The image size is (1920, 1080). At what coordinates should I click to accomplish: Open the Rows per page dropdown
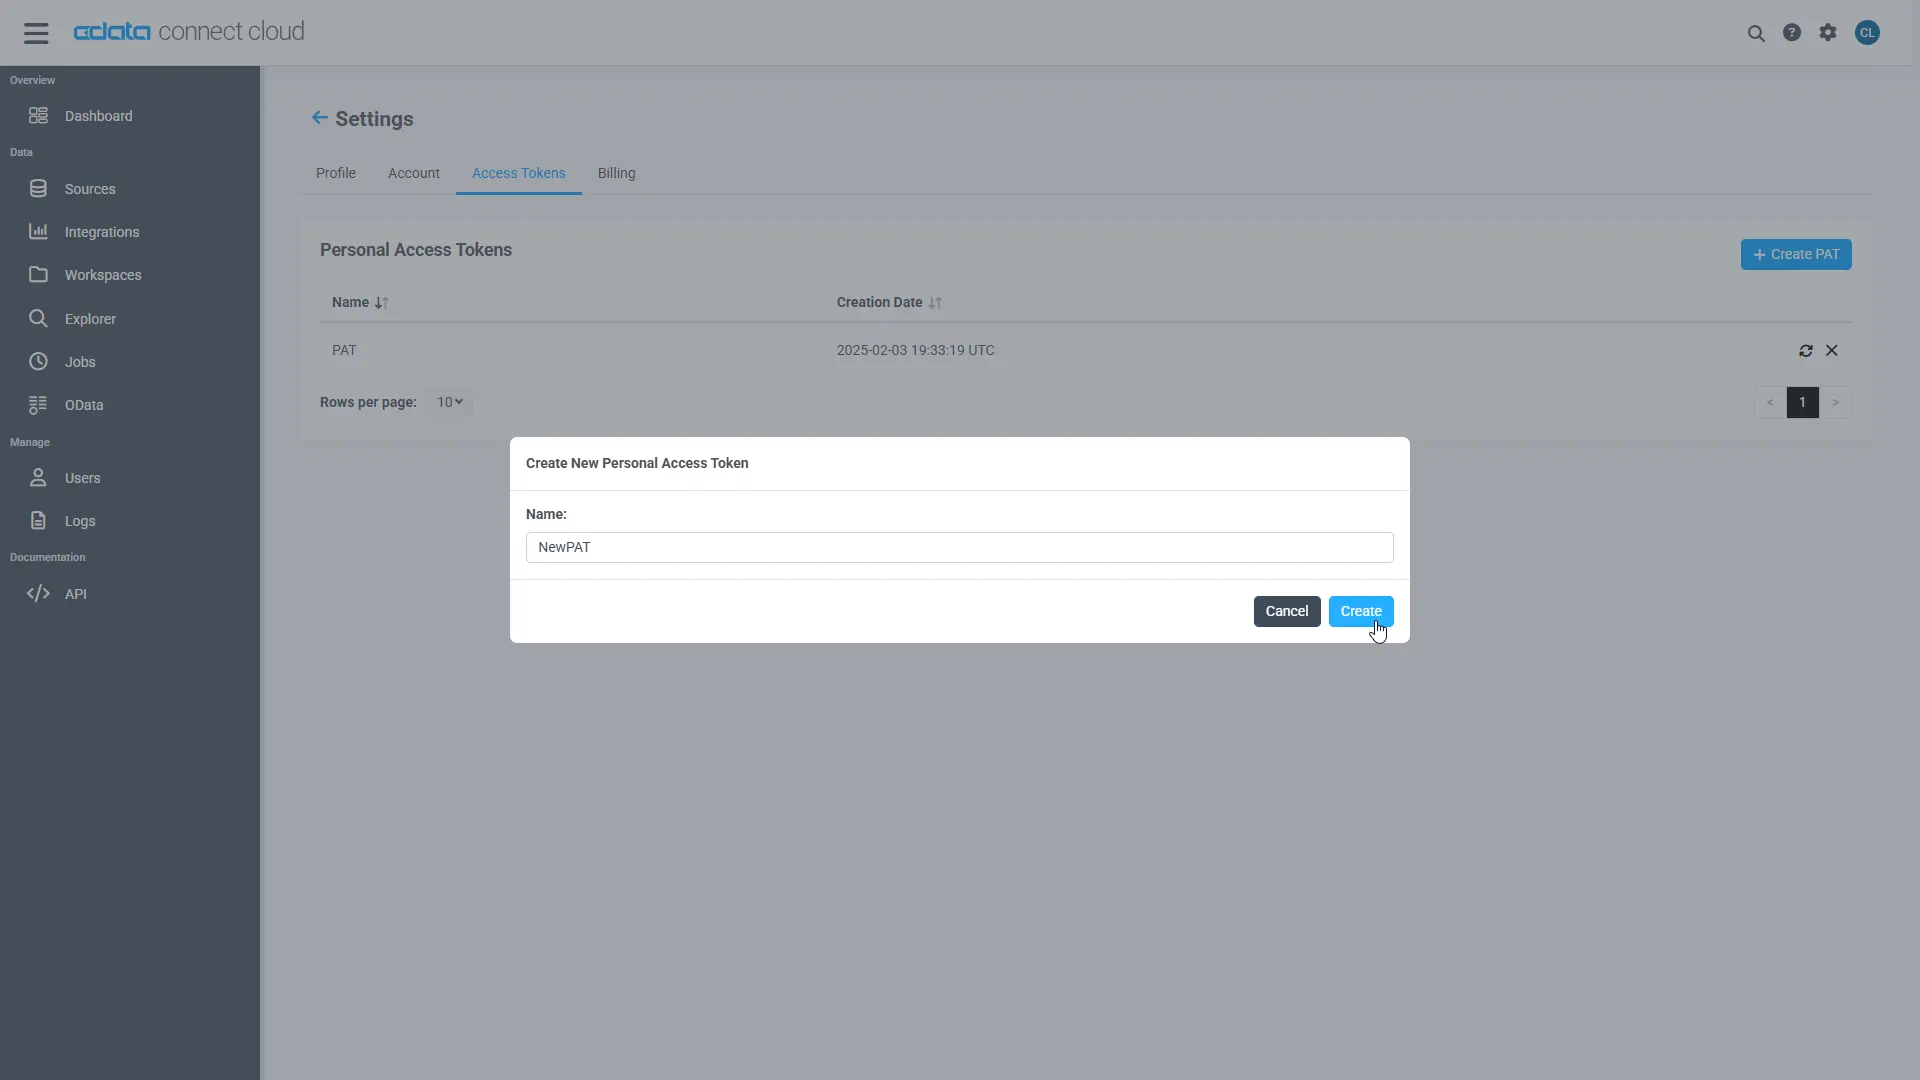click(x=449, y=402)
